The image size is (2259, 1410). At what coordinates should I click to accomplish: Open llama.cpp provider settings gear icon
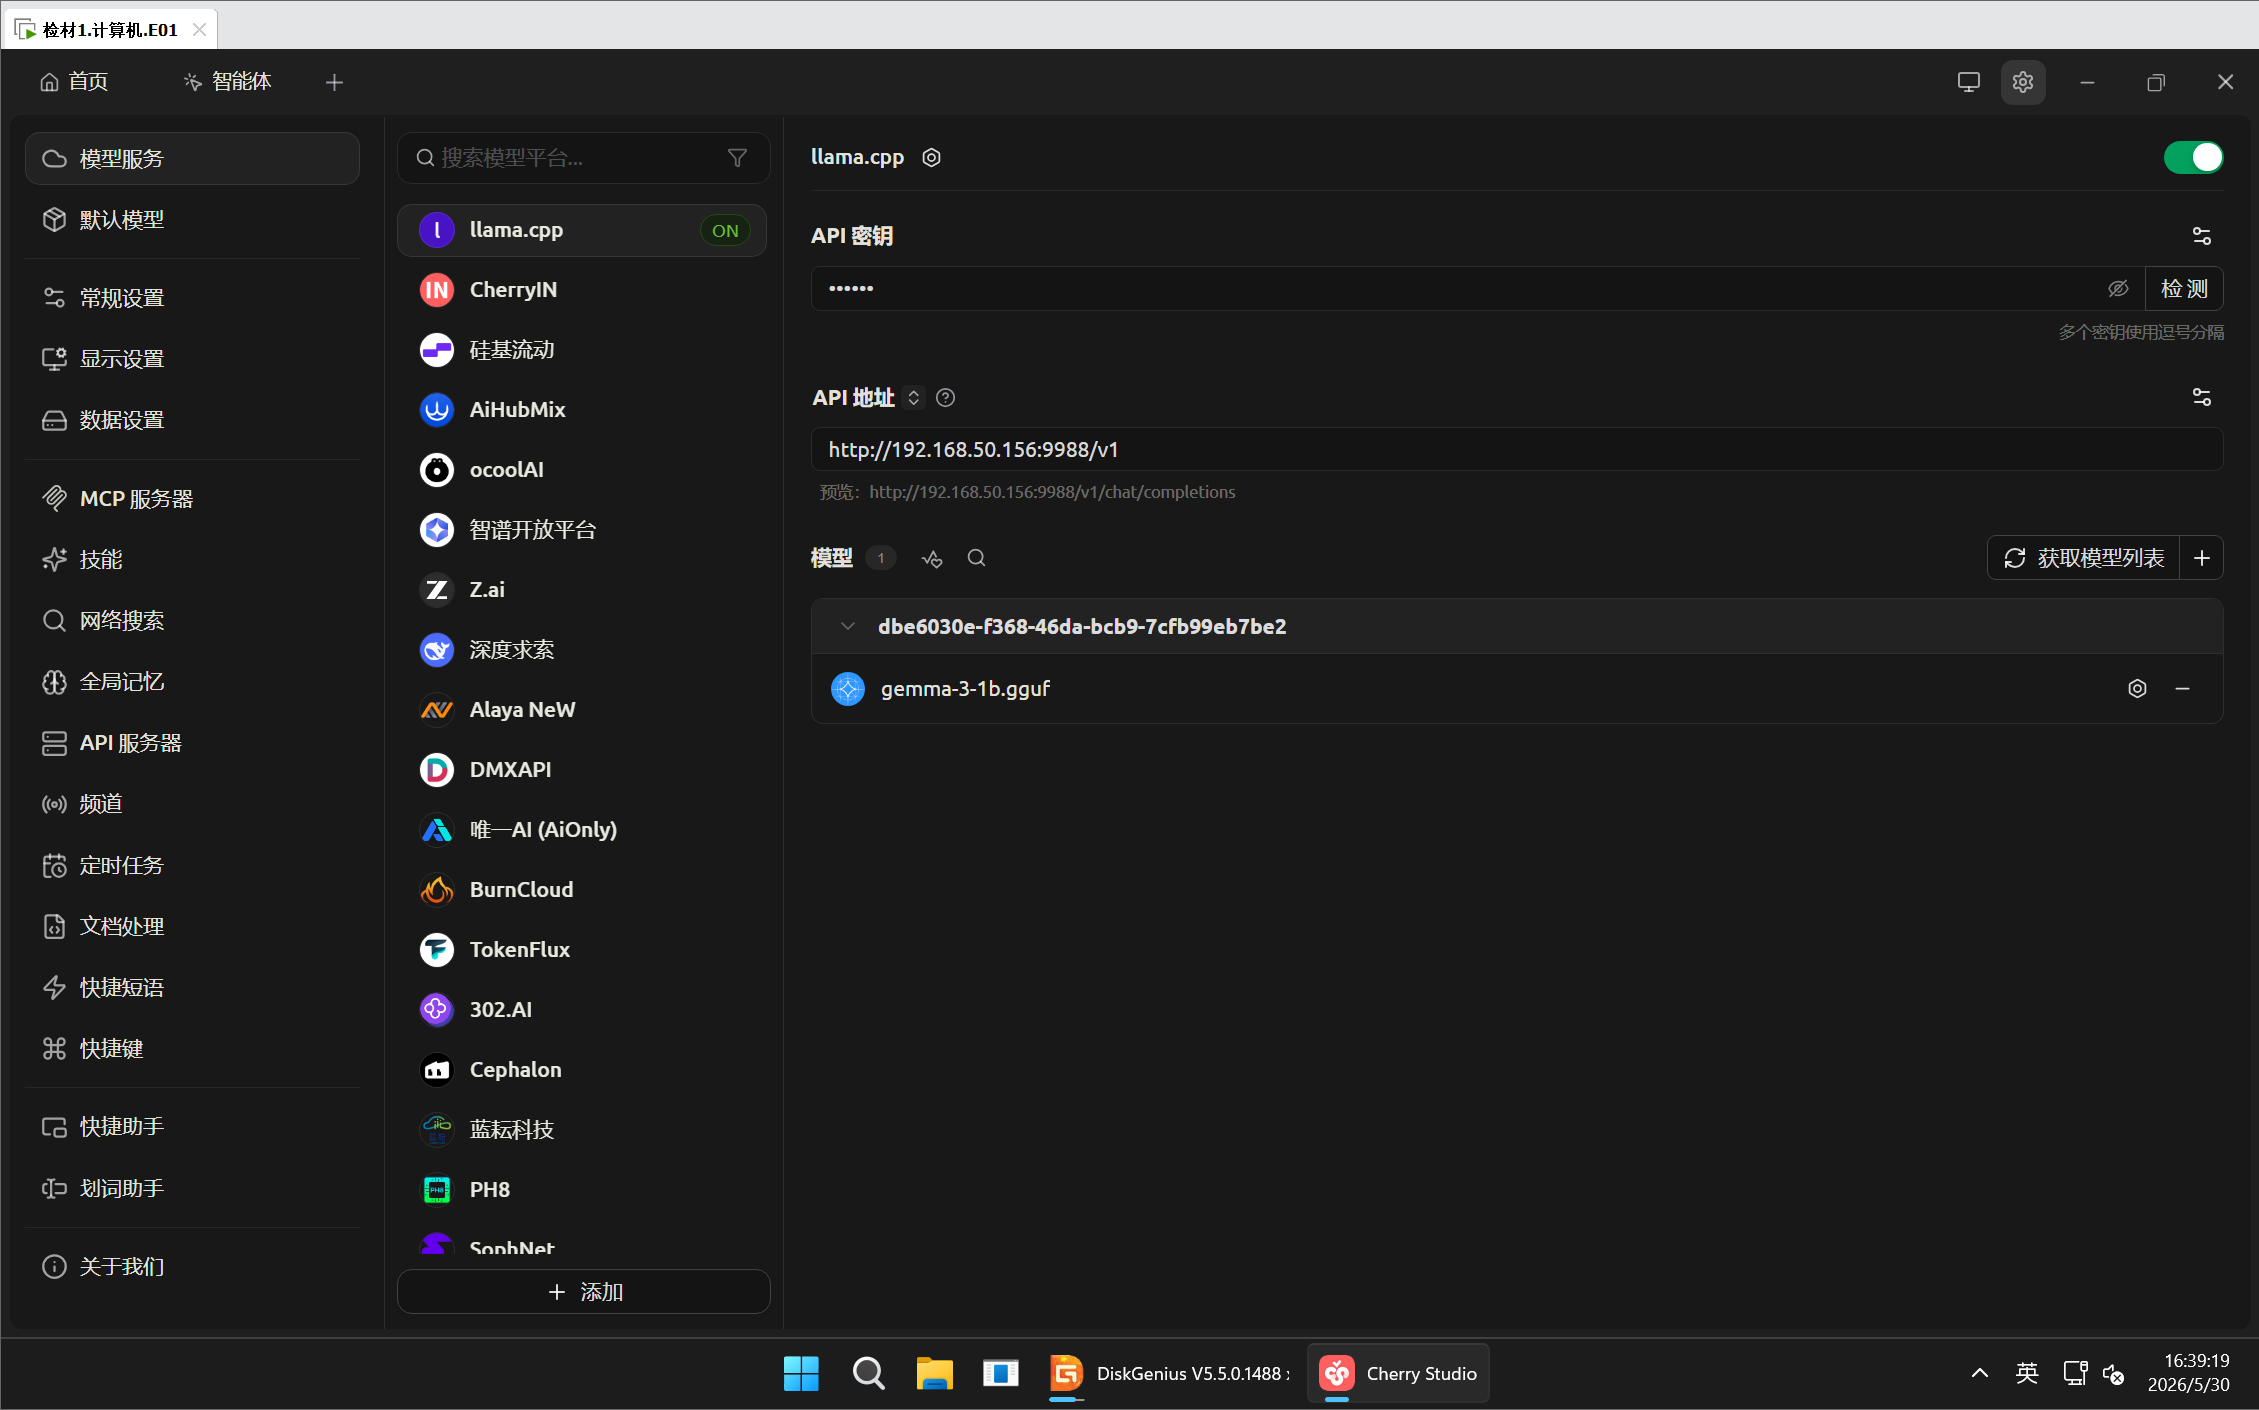click(x=931, y=158)
